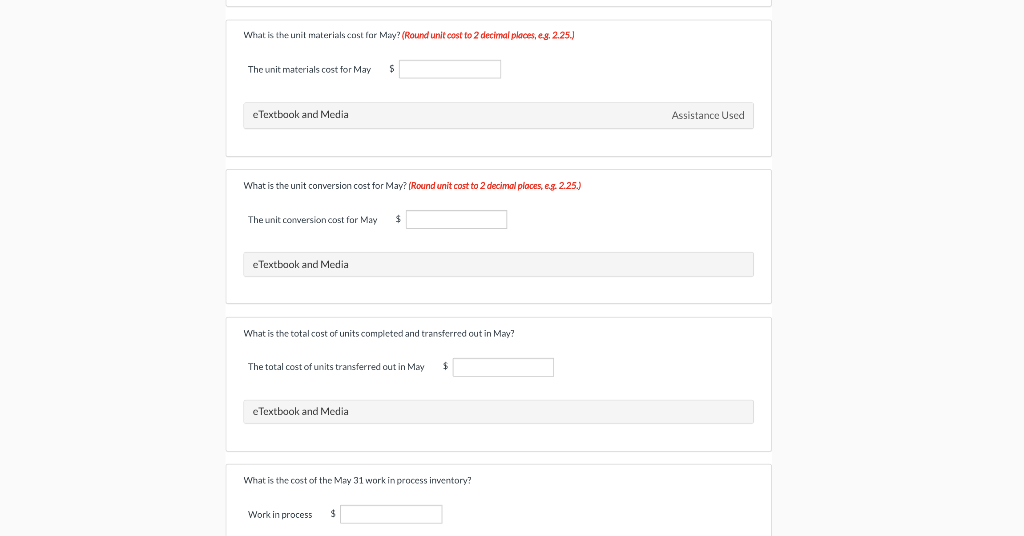Click the unit conversion cost input field
The image size is (1024, 536).
tap(456, 219)
